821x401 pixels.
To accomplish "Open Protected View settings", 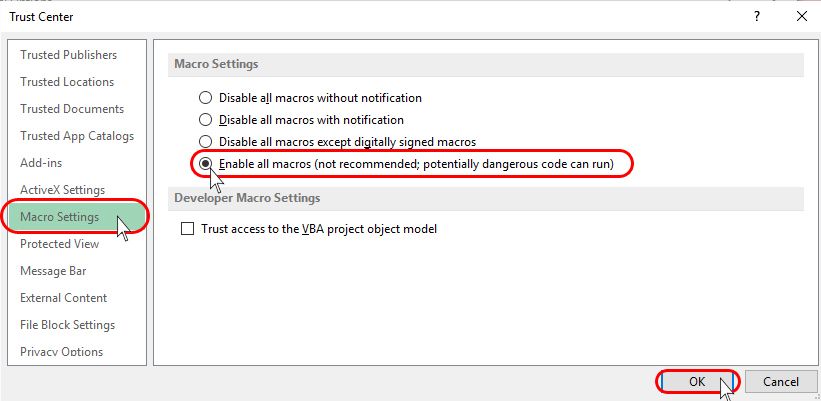I will pos(60,244).
